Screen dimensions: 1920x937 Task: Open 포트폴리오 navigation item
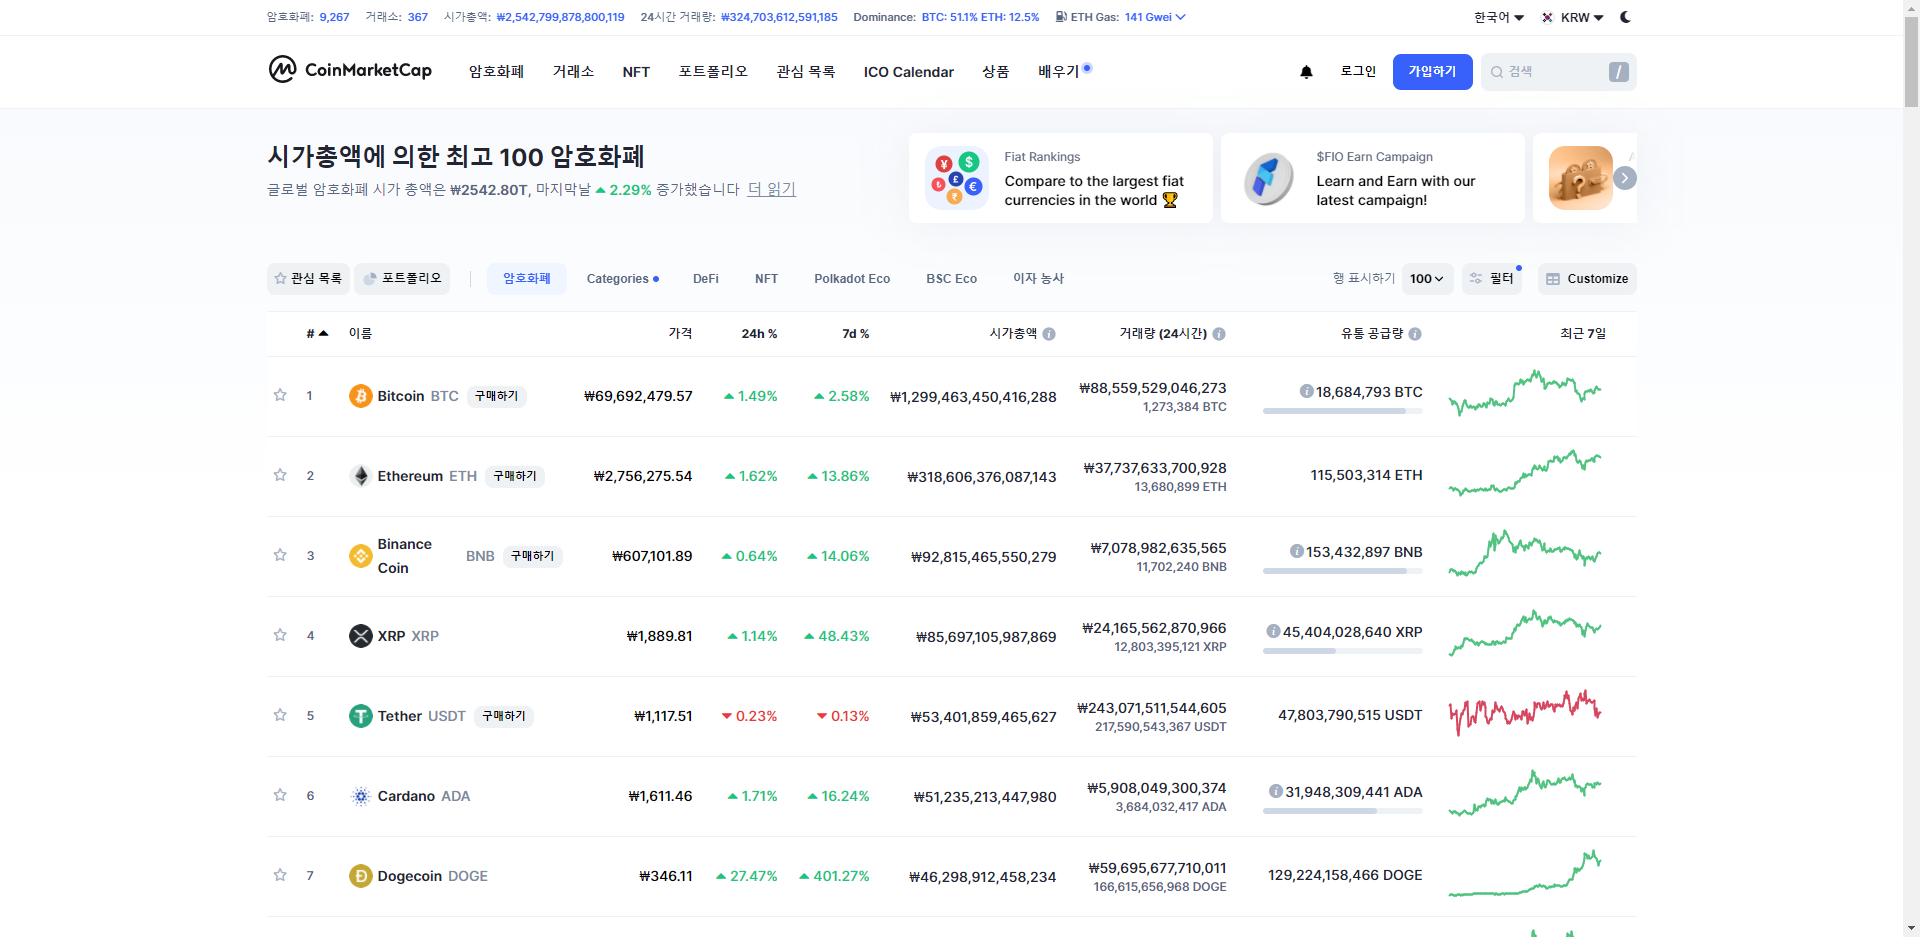pyautogui.click(x=713, y=72)
